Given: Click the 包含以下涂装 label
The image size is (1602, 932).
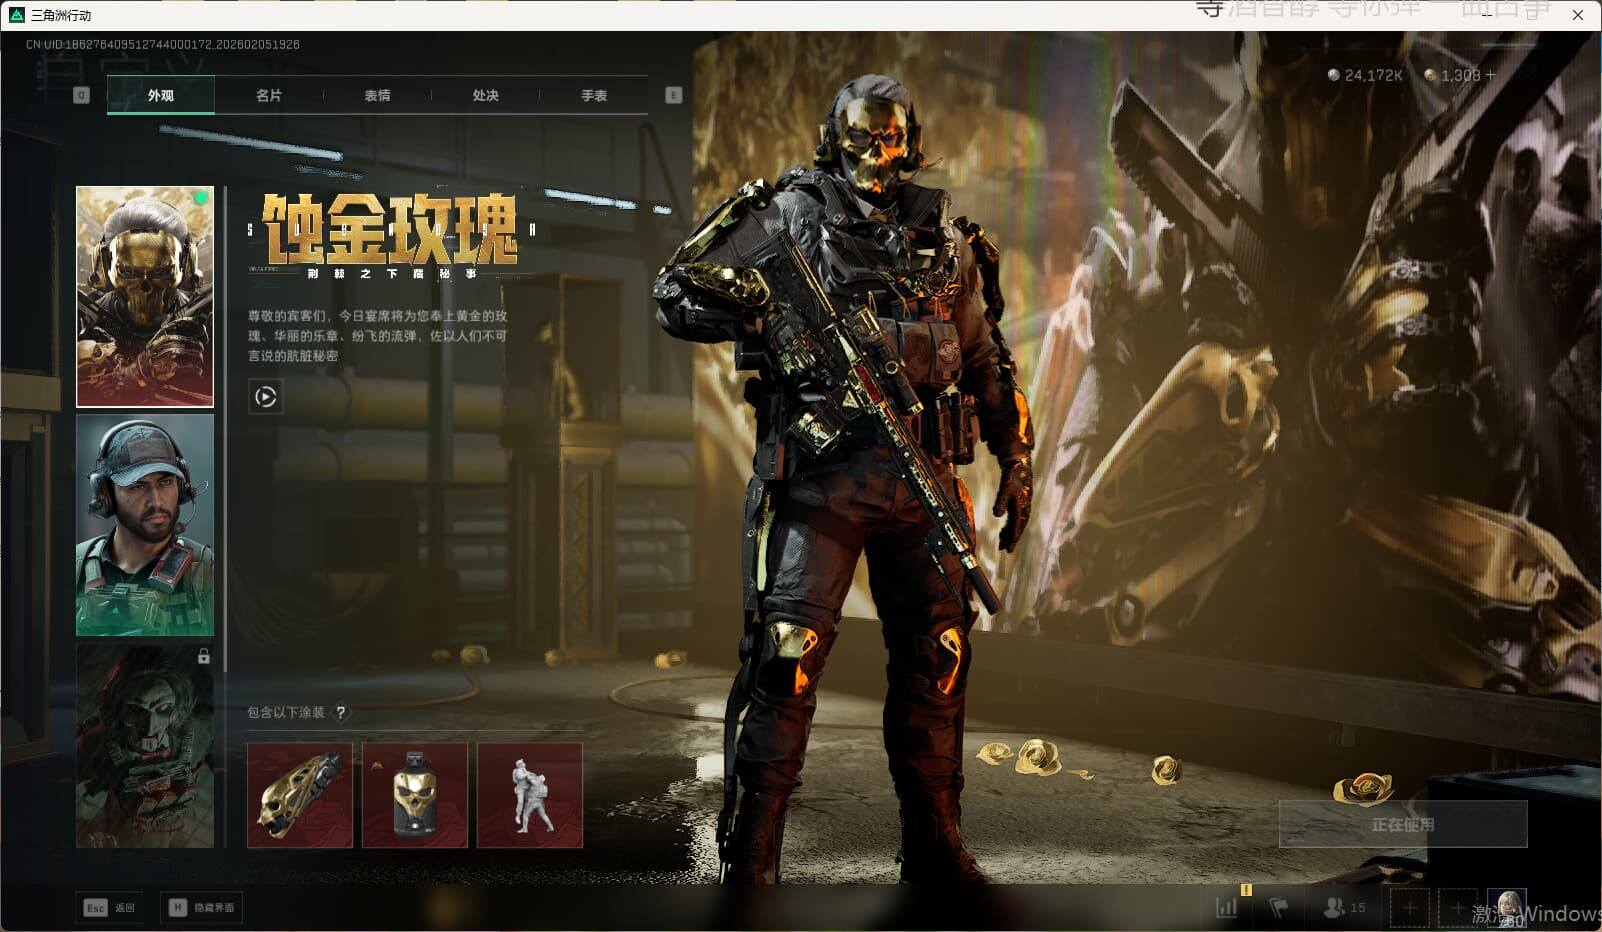Looking at the screenshot, I should [x=286, y=712].
